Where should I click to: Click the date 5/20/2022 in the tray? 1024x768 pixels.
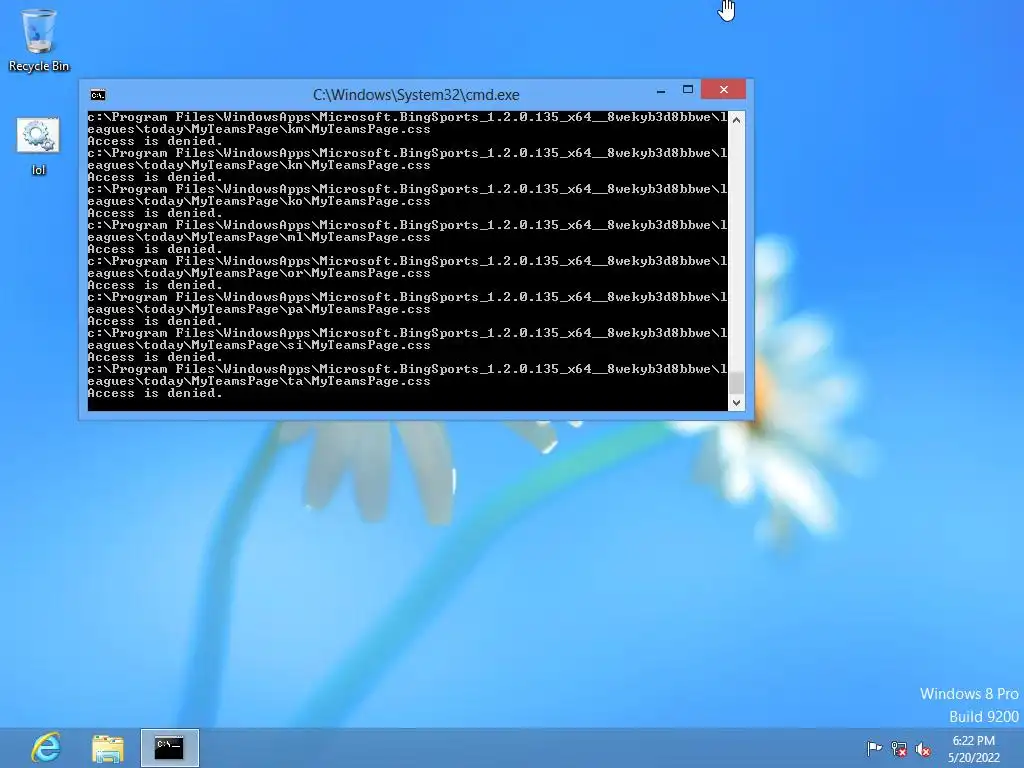[x=974, y=758]
